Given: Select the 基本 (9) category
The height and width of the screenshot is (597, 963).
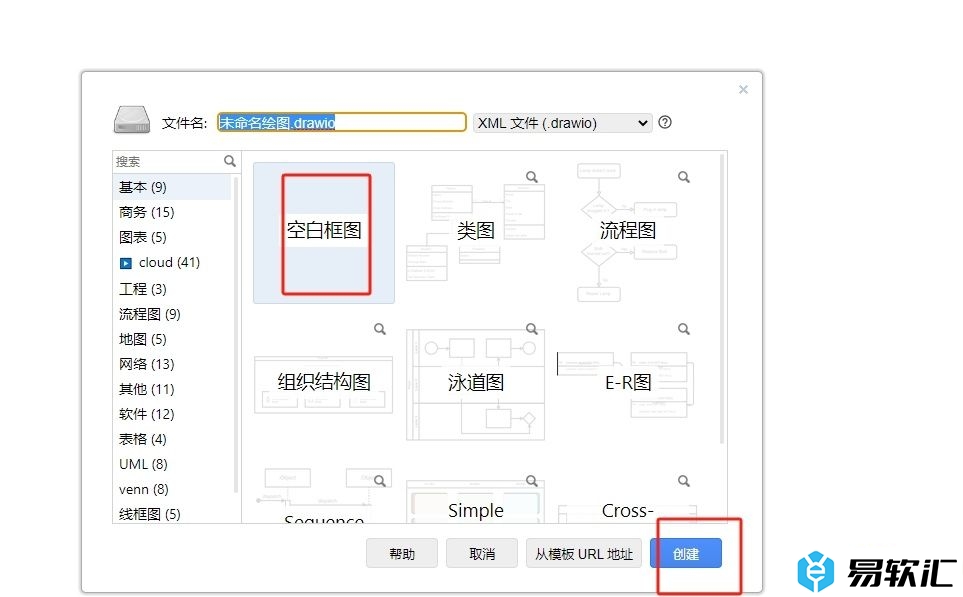Looking at the screenshot, I should [x=172, y=187].
